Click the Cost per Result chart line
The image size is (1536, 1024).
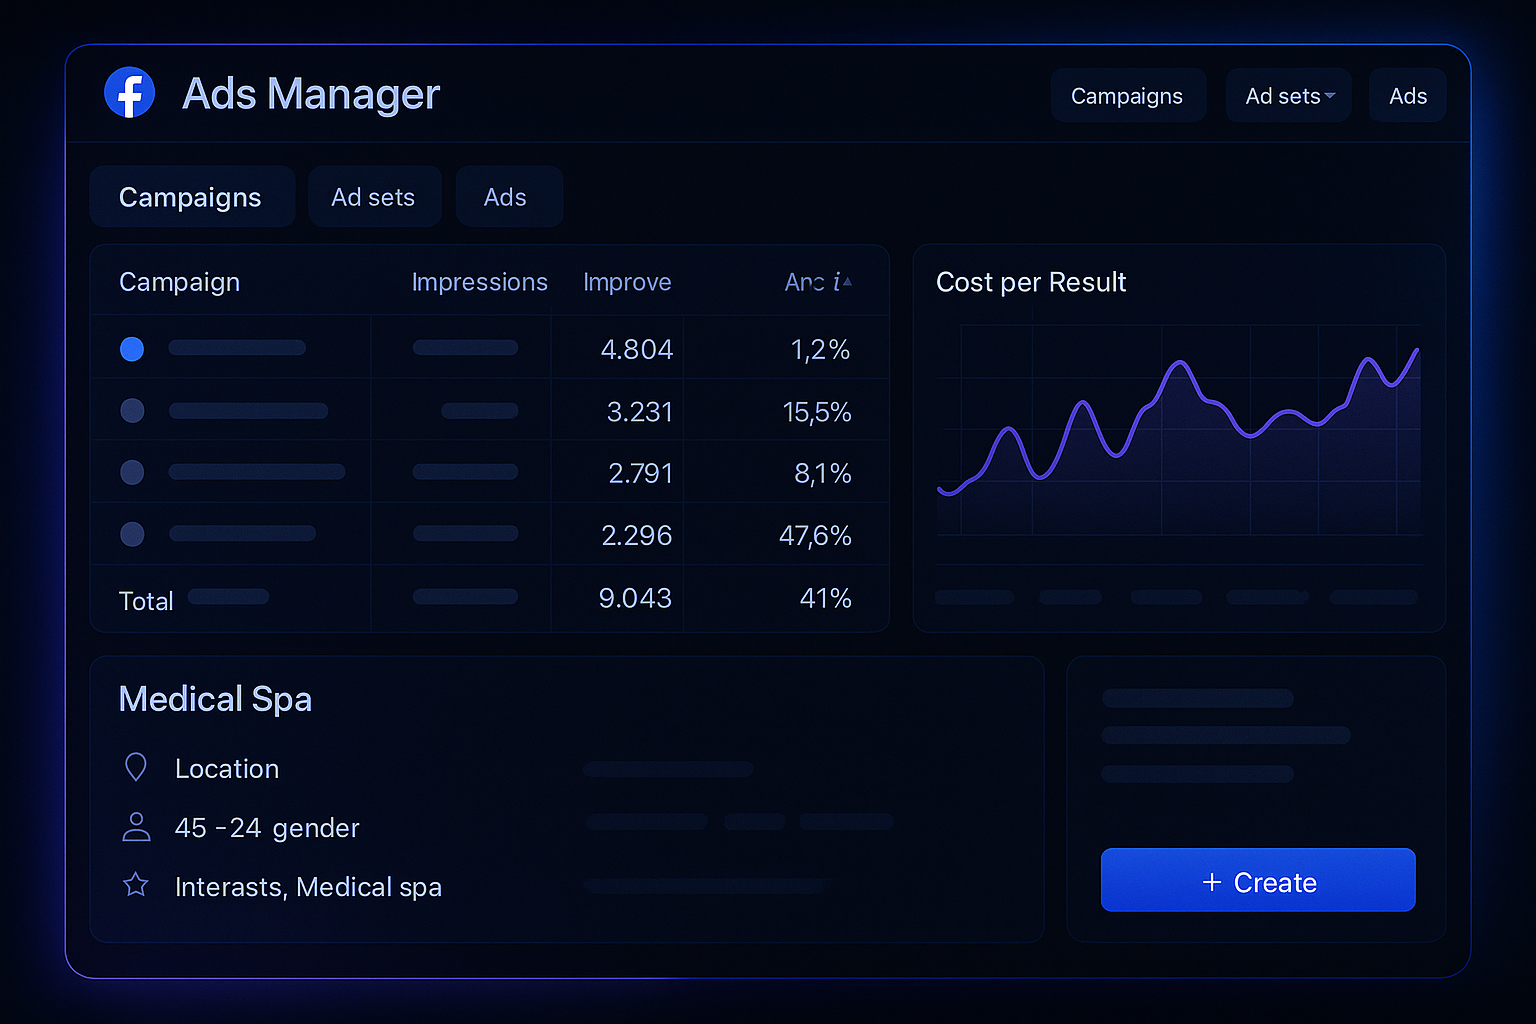point(1181,364)
